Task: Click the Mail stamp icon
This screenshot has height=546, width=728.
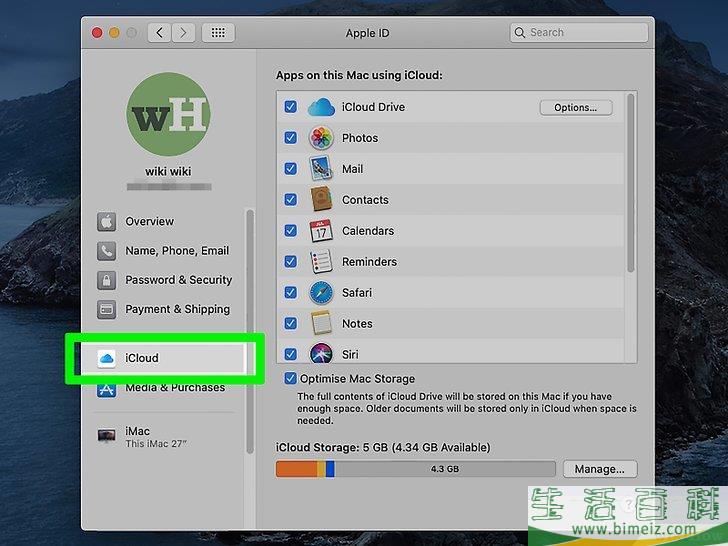Action: (321, 169)
